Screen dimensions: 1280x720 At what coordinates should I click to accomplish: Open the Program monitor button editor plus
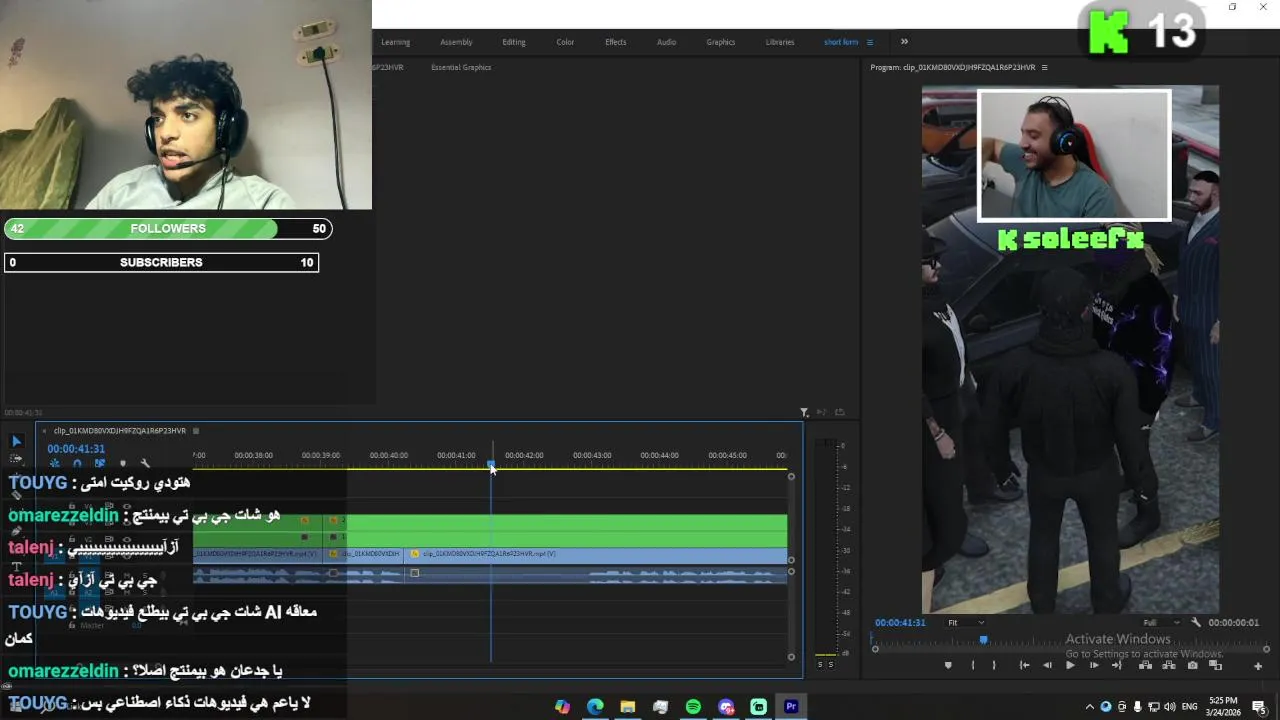[1257, 666]
